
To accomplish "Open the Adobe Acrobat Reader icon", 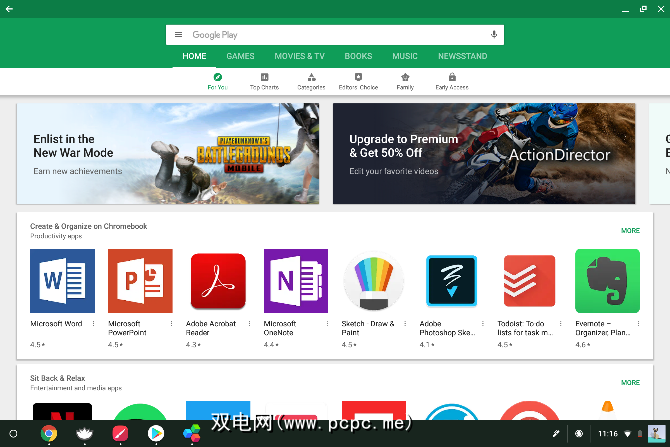I will [218, 281].
